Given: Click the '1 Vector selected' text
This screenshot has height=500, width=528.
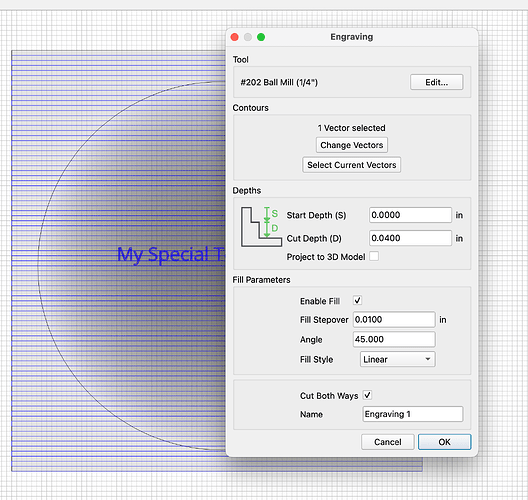Looking at the screenshot, I should coord(352,128).
